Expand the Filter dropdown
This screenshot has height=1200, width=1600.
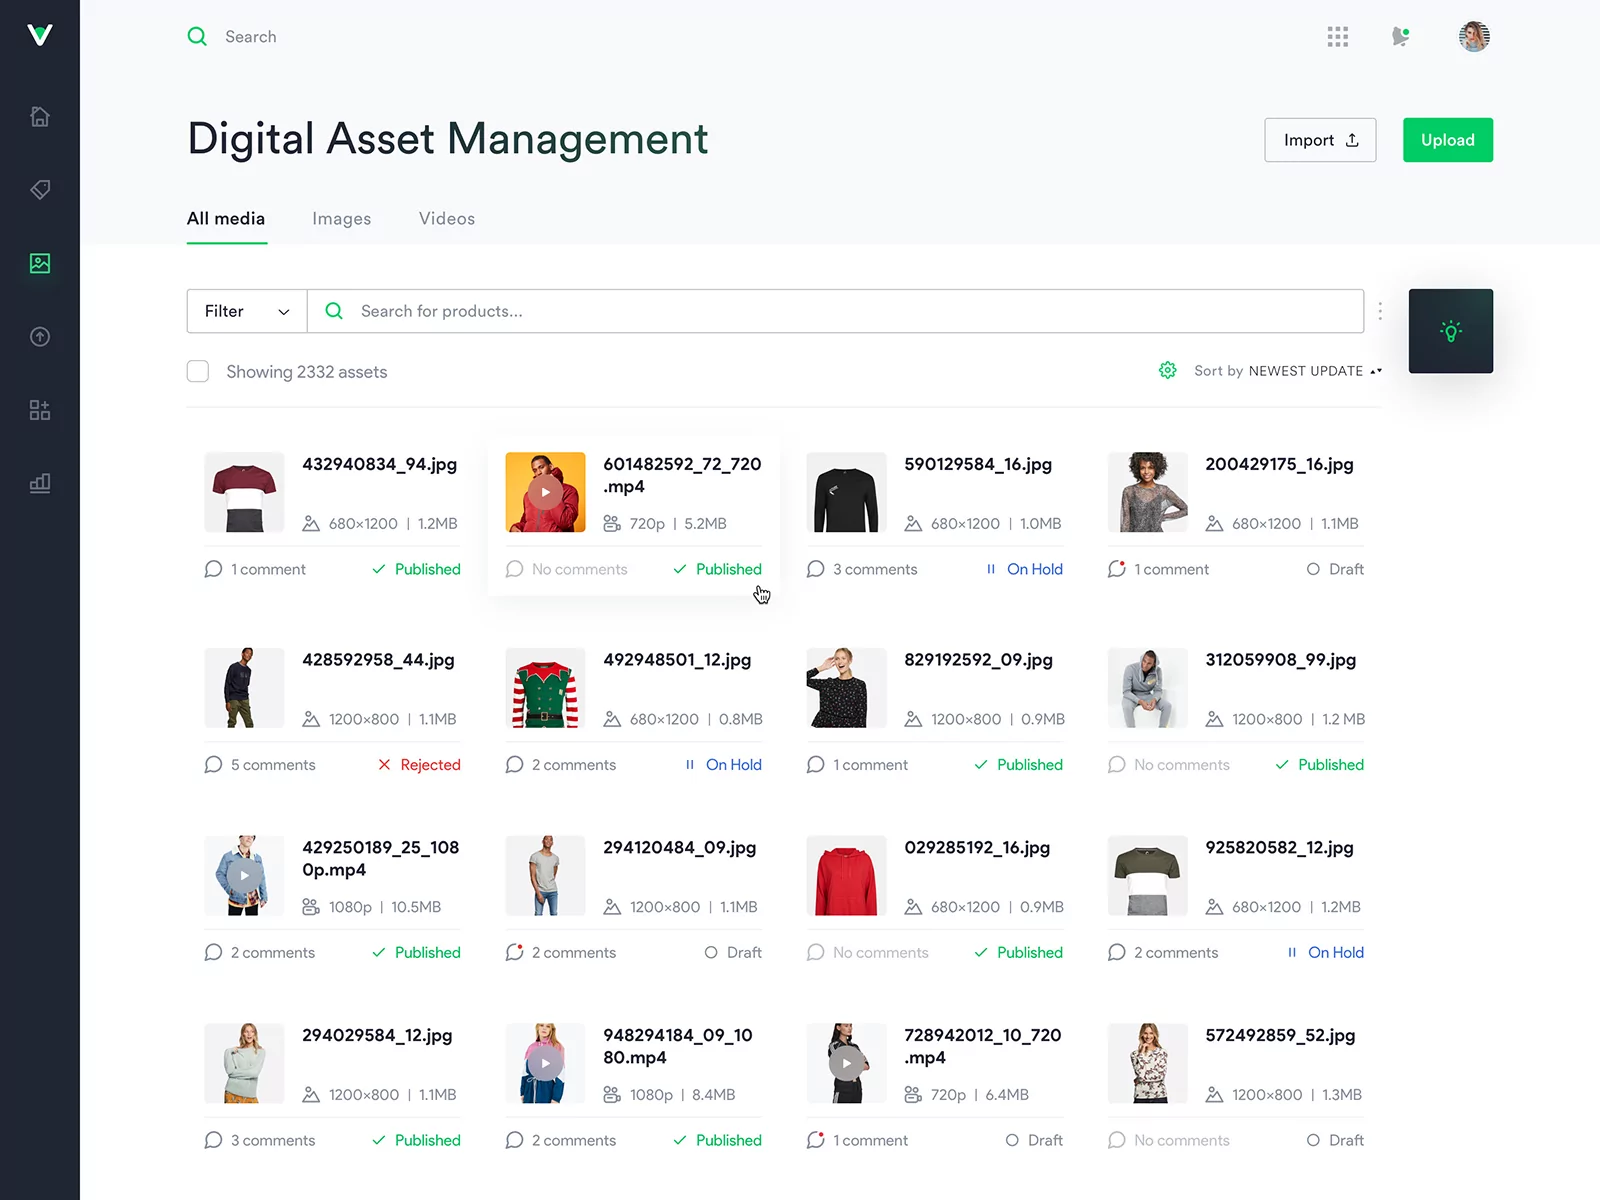pos(247,311)
